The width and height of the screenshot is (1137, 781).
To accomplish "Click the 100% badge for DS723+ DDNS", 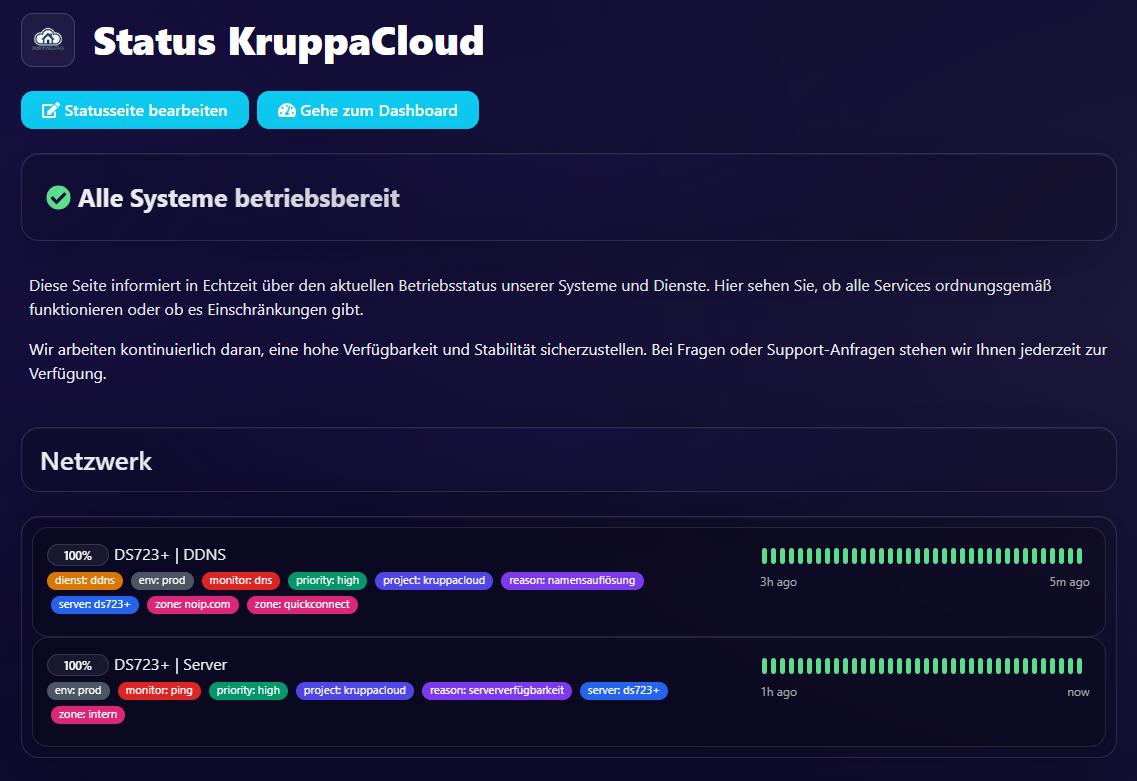I will pyautogui.click(x=78, y=555).
